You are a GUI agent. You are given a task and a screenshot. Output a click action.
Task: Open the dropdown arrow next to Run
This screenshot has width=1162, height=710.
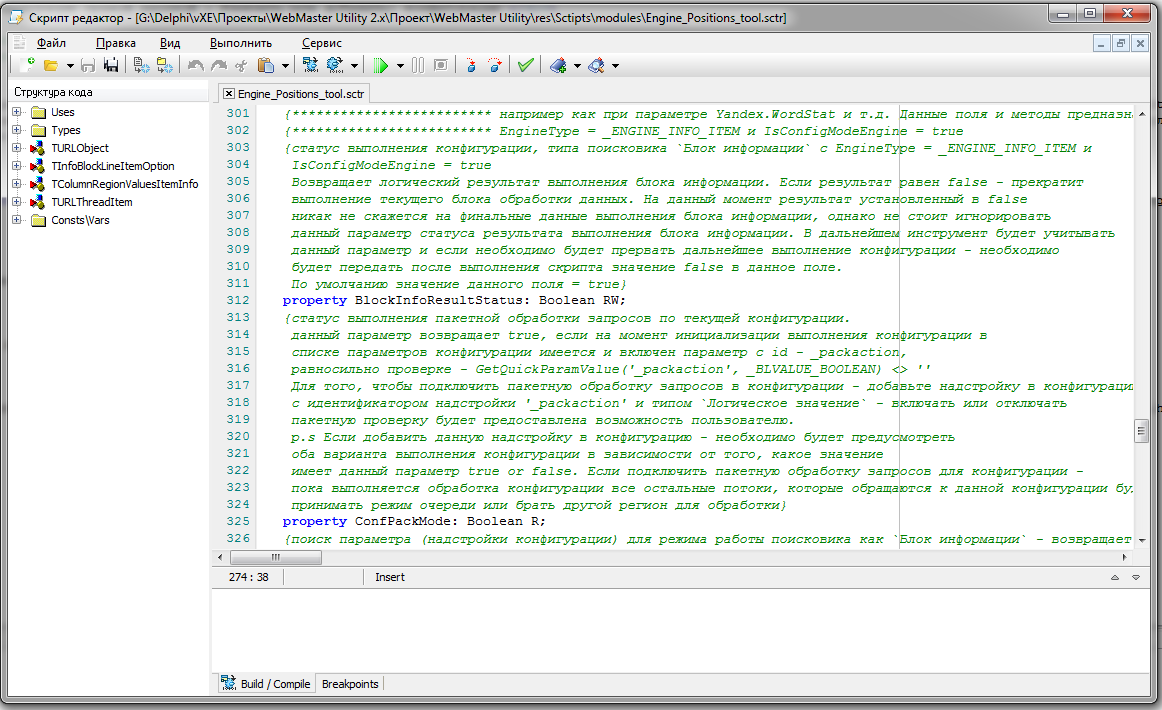(x=400, y=66)
